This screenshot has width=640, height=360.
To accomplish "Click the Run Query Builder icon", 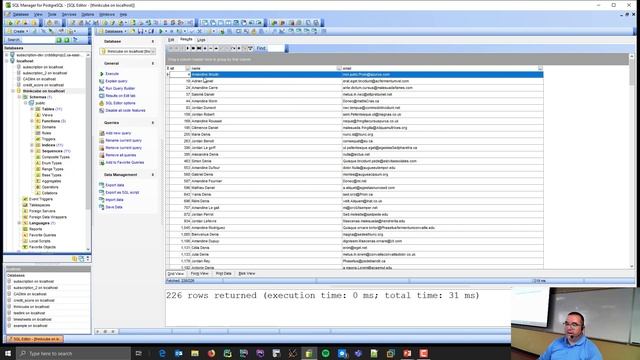I will click(102, 89).
